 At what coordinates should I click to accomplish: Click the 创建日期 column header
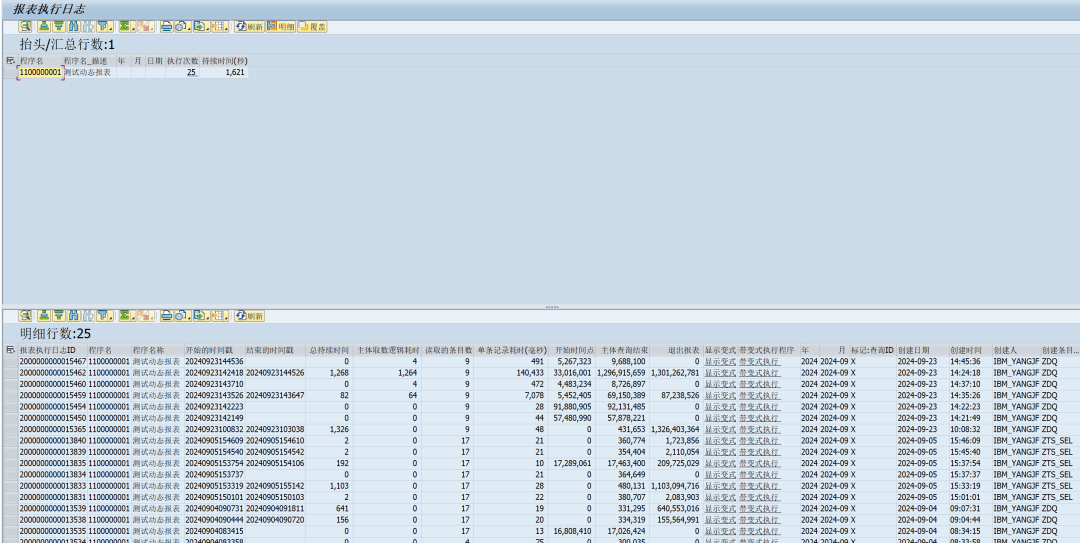pyautogui.click(x=922, y=350)
